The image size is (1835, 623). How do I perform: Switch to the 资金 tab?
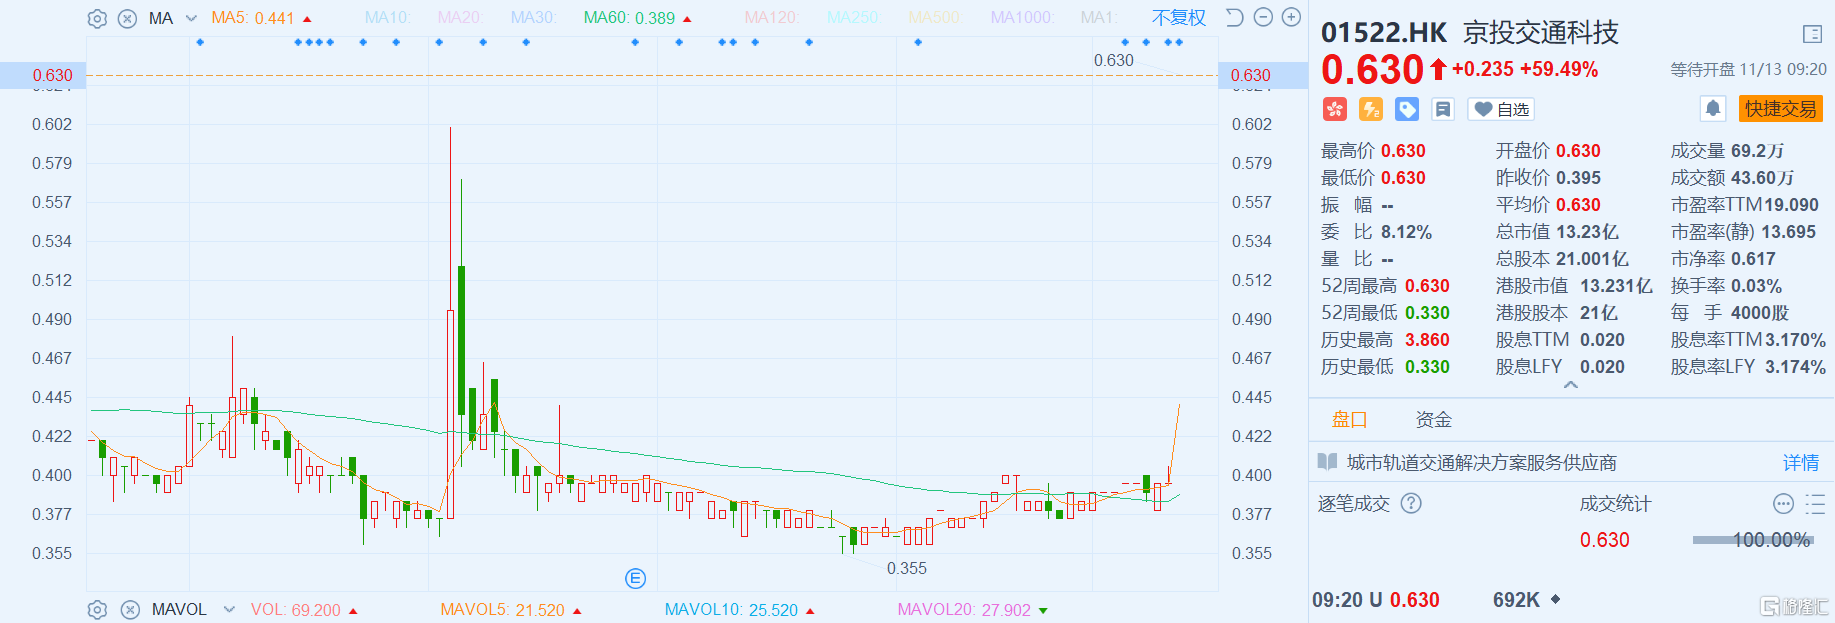[x=1433, y=420]
